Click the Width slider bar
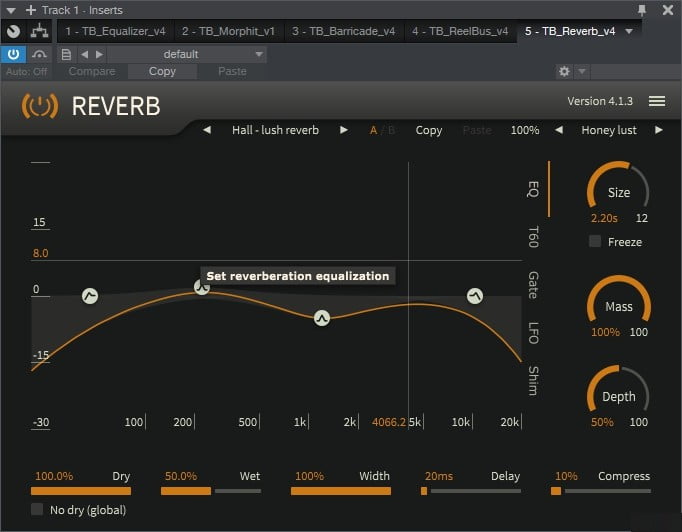Screen dimensions: 682x532 coord(341,491)
